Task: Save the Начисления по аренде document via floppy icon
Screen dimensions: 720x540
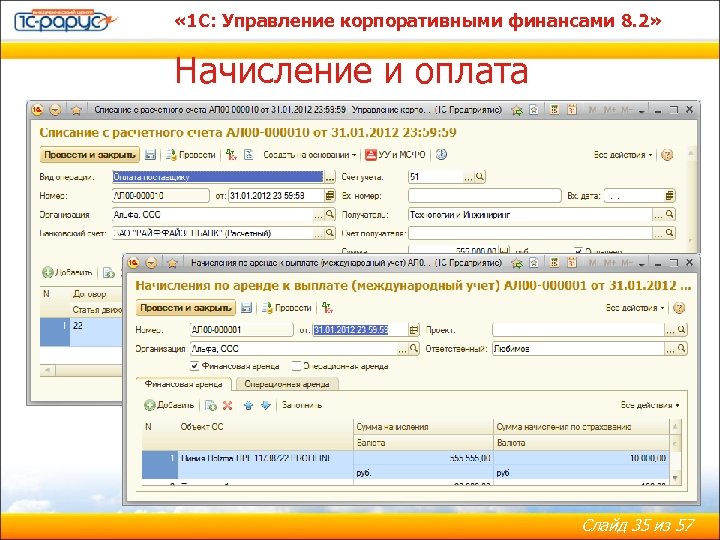Action: [246, 308]
